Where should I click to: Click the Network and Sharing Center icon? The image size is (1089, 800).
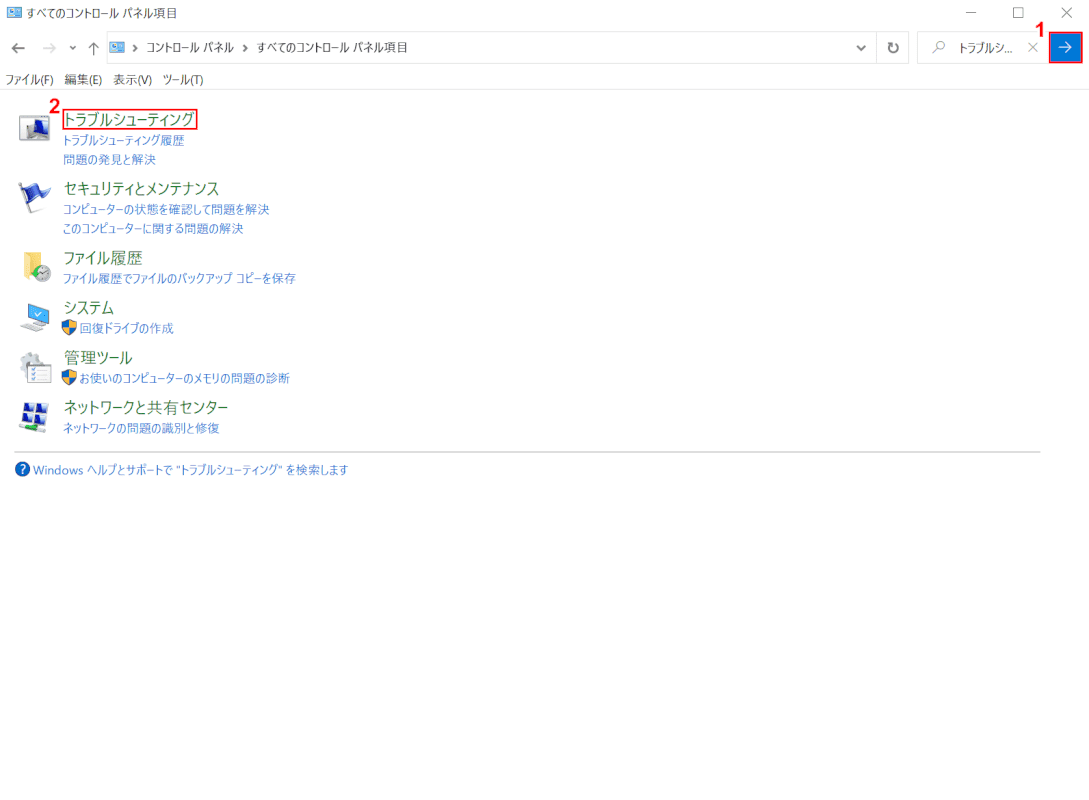click(34, 417)
